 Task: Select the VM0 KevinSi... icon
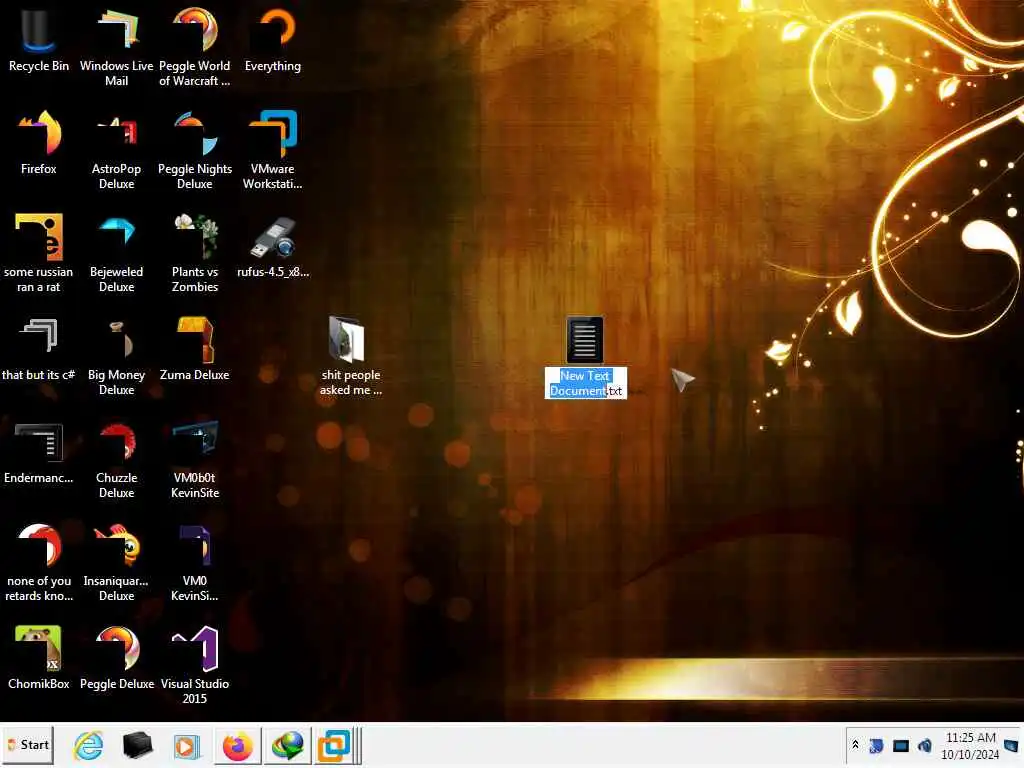click(x=195, y=562)
